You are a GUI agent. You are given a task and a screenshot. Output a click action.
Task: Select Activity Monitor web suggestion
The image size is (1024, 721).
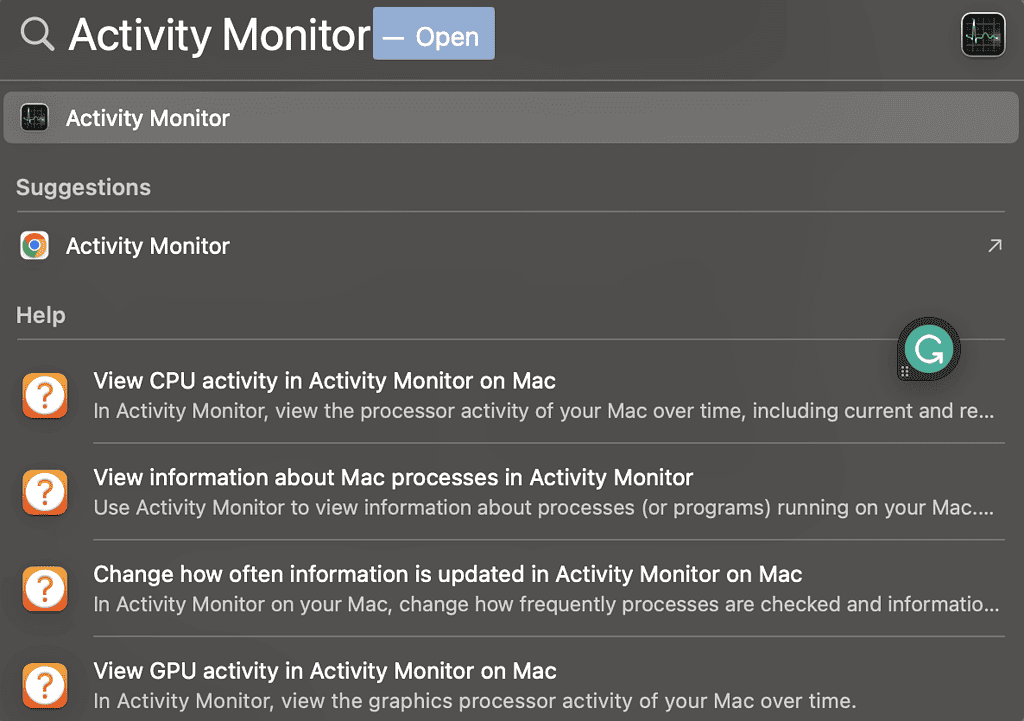[x=148, y=246]
